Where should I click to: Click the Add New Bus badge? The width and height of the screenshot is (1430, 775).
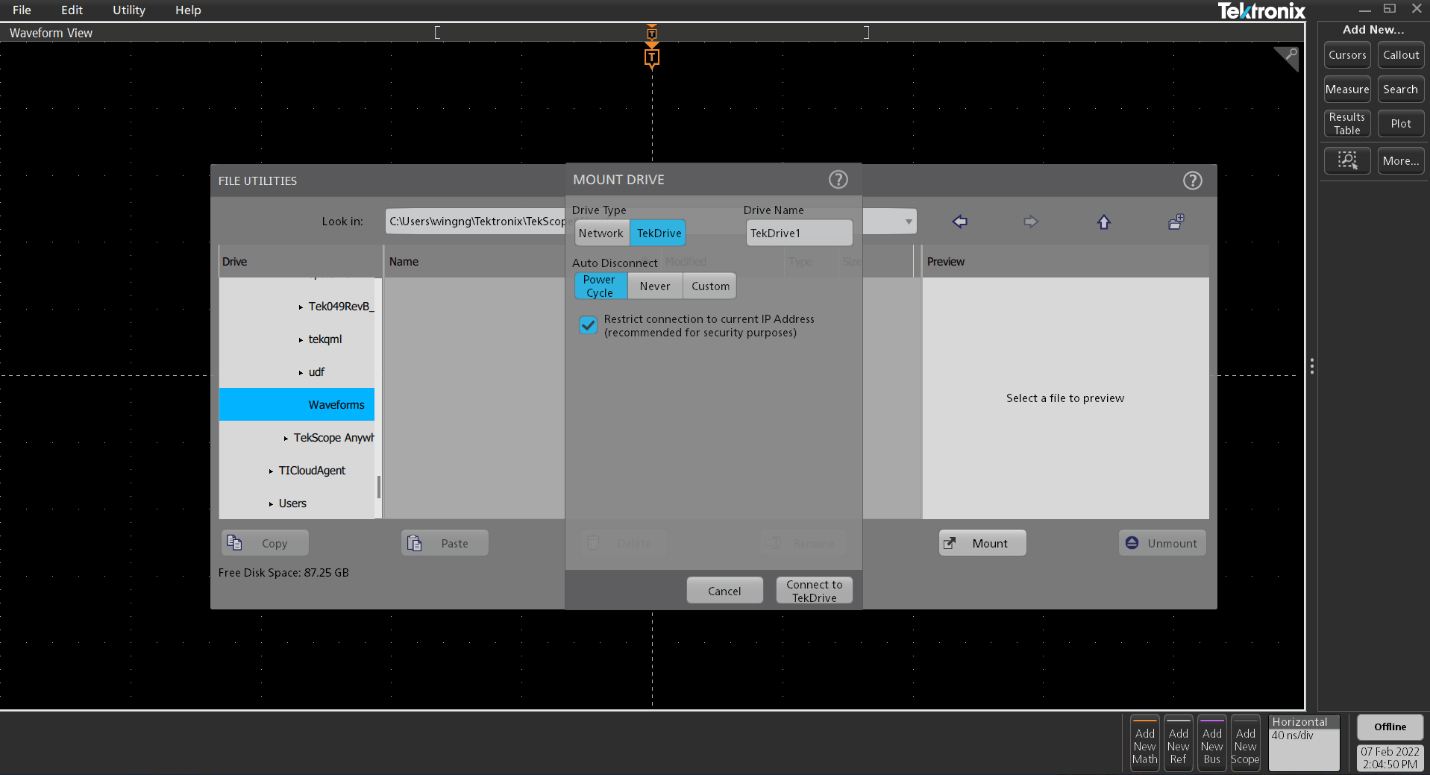1212,742
